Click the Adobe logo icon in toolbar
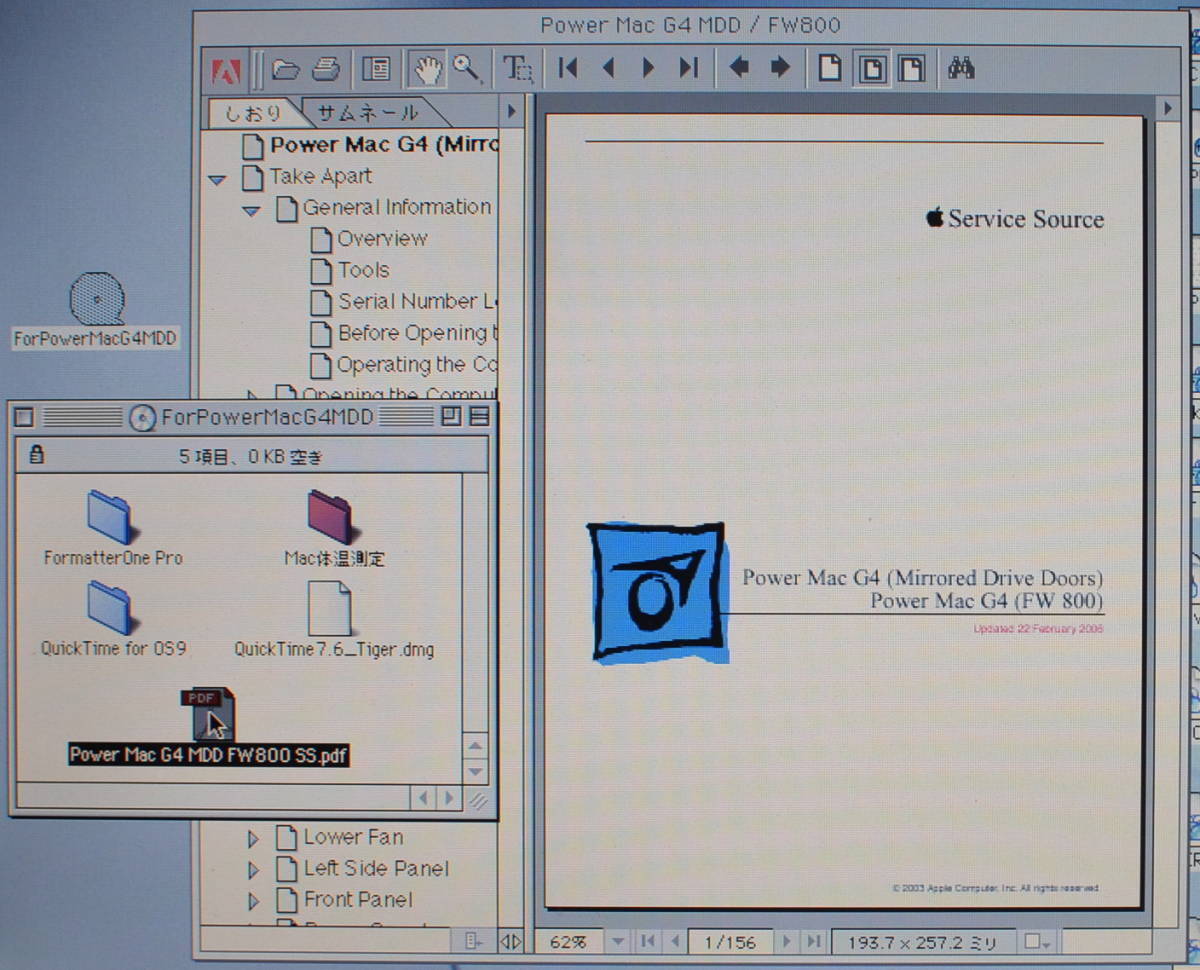Viewport: 1200px width, 970px height. click(x=226, y=69)
